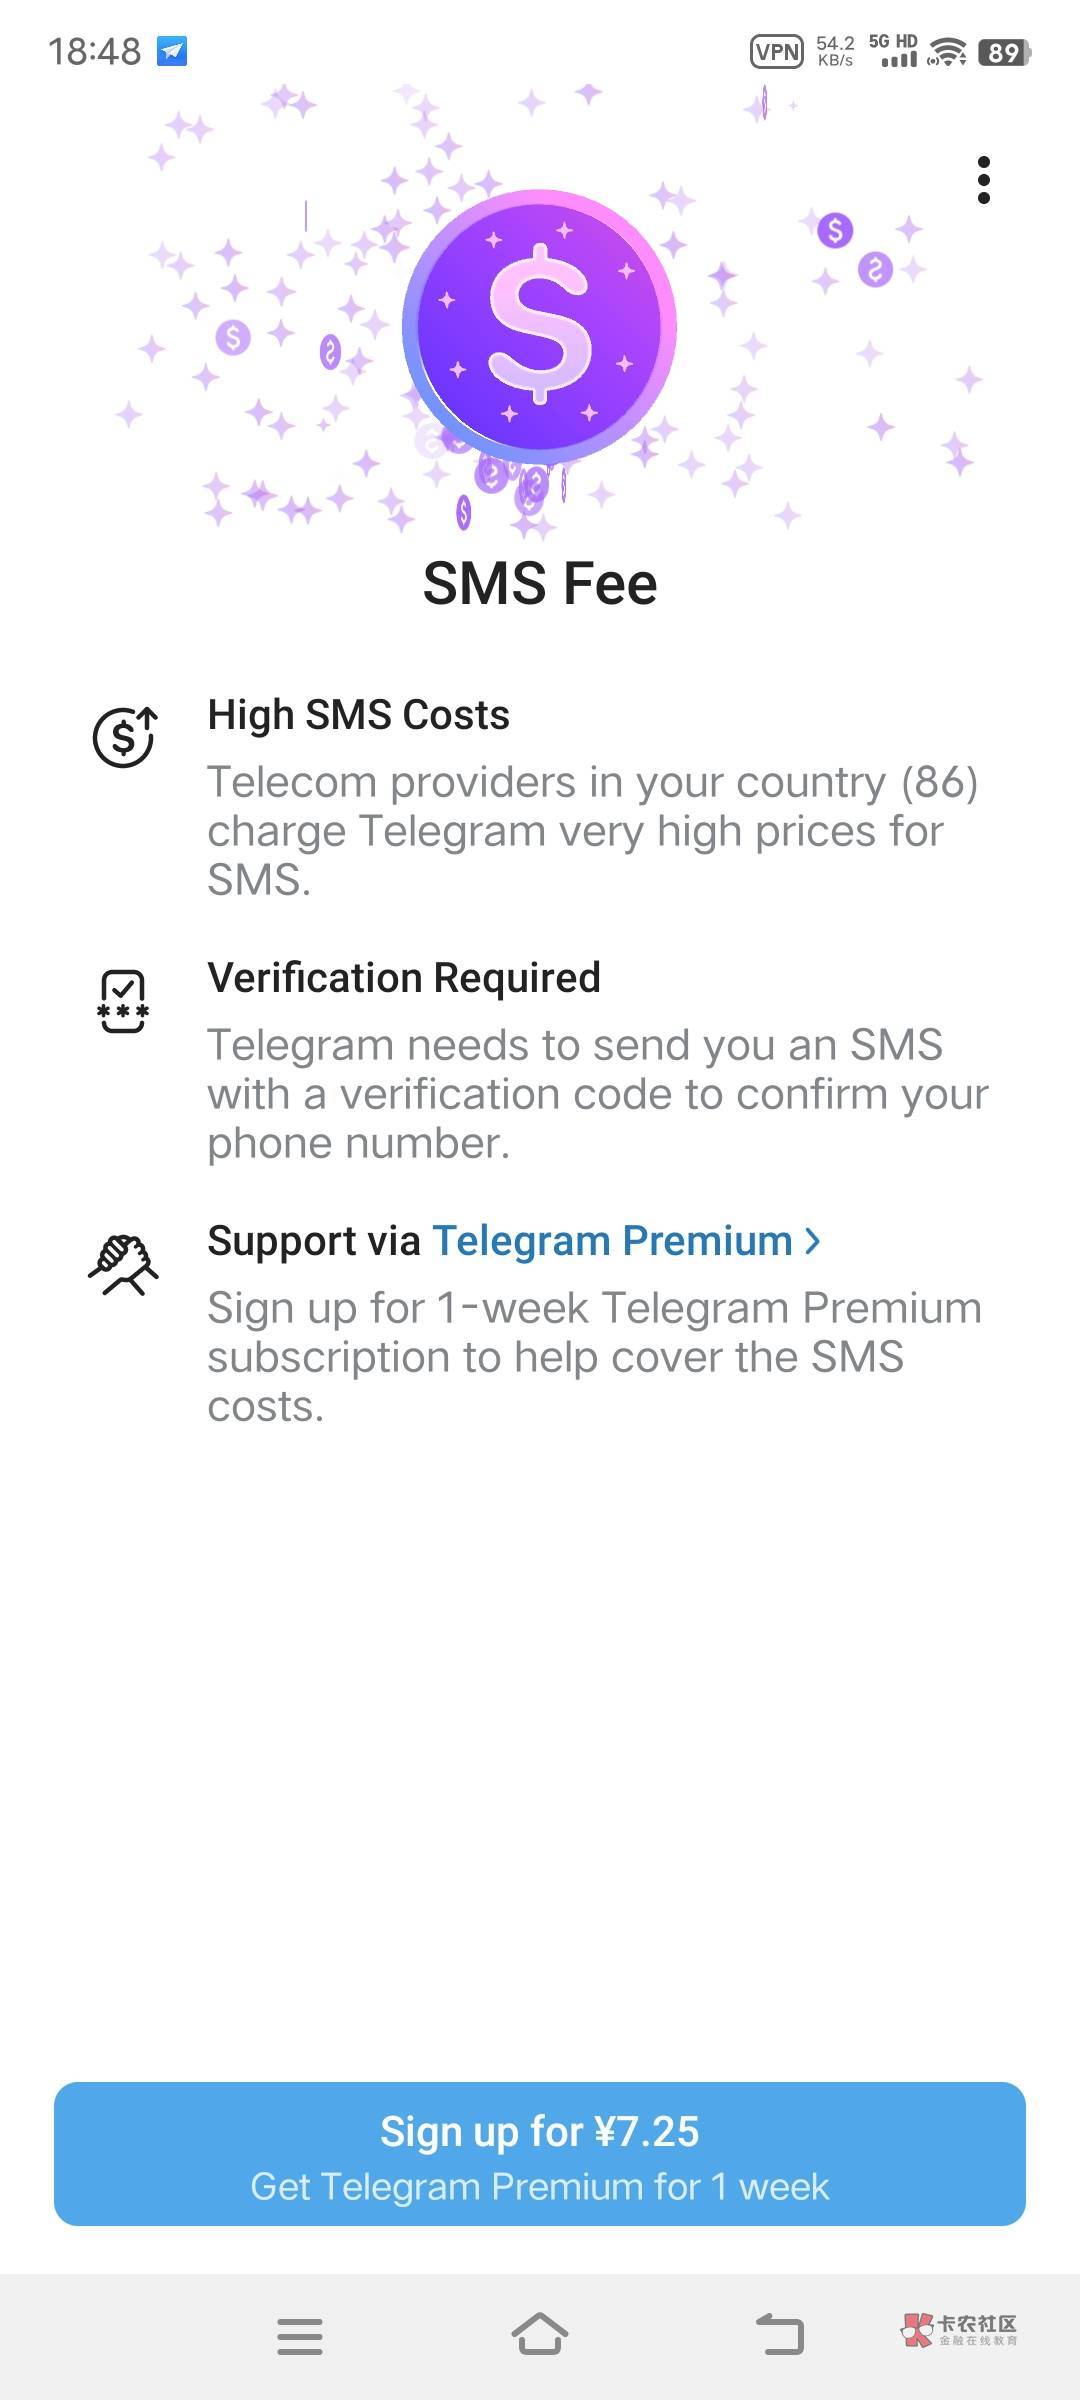The image size is (1080, 2400).
Task: Tap the battery level indicator
Action: [1004, 52]
